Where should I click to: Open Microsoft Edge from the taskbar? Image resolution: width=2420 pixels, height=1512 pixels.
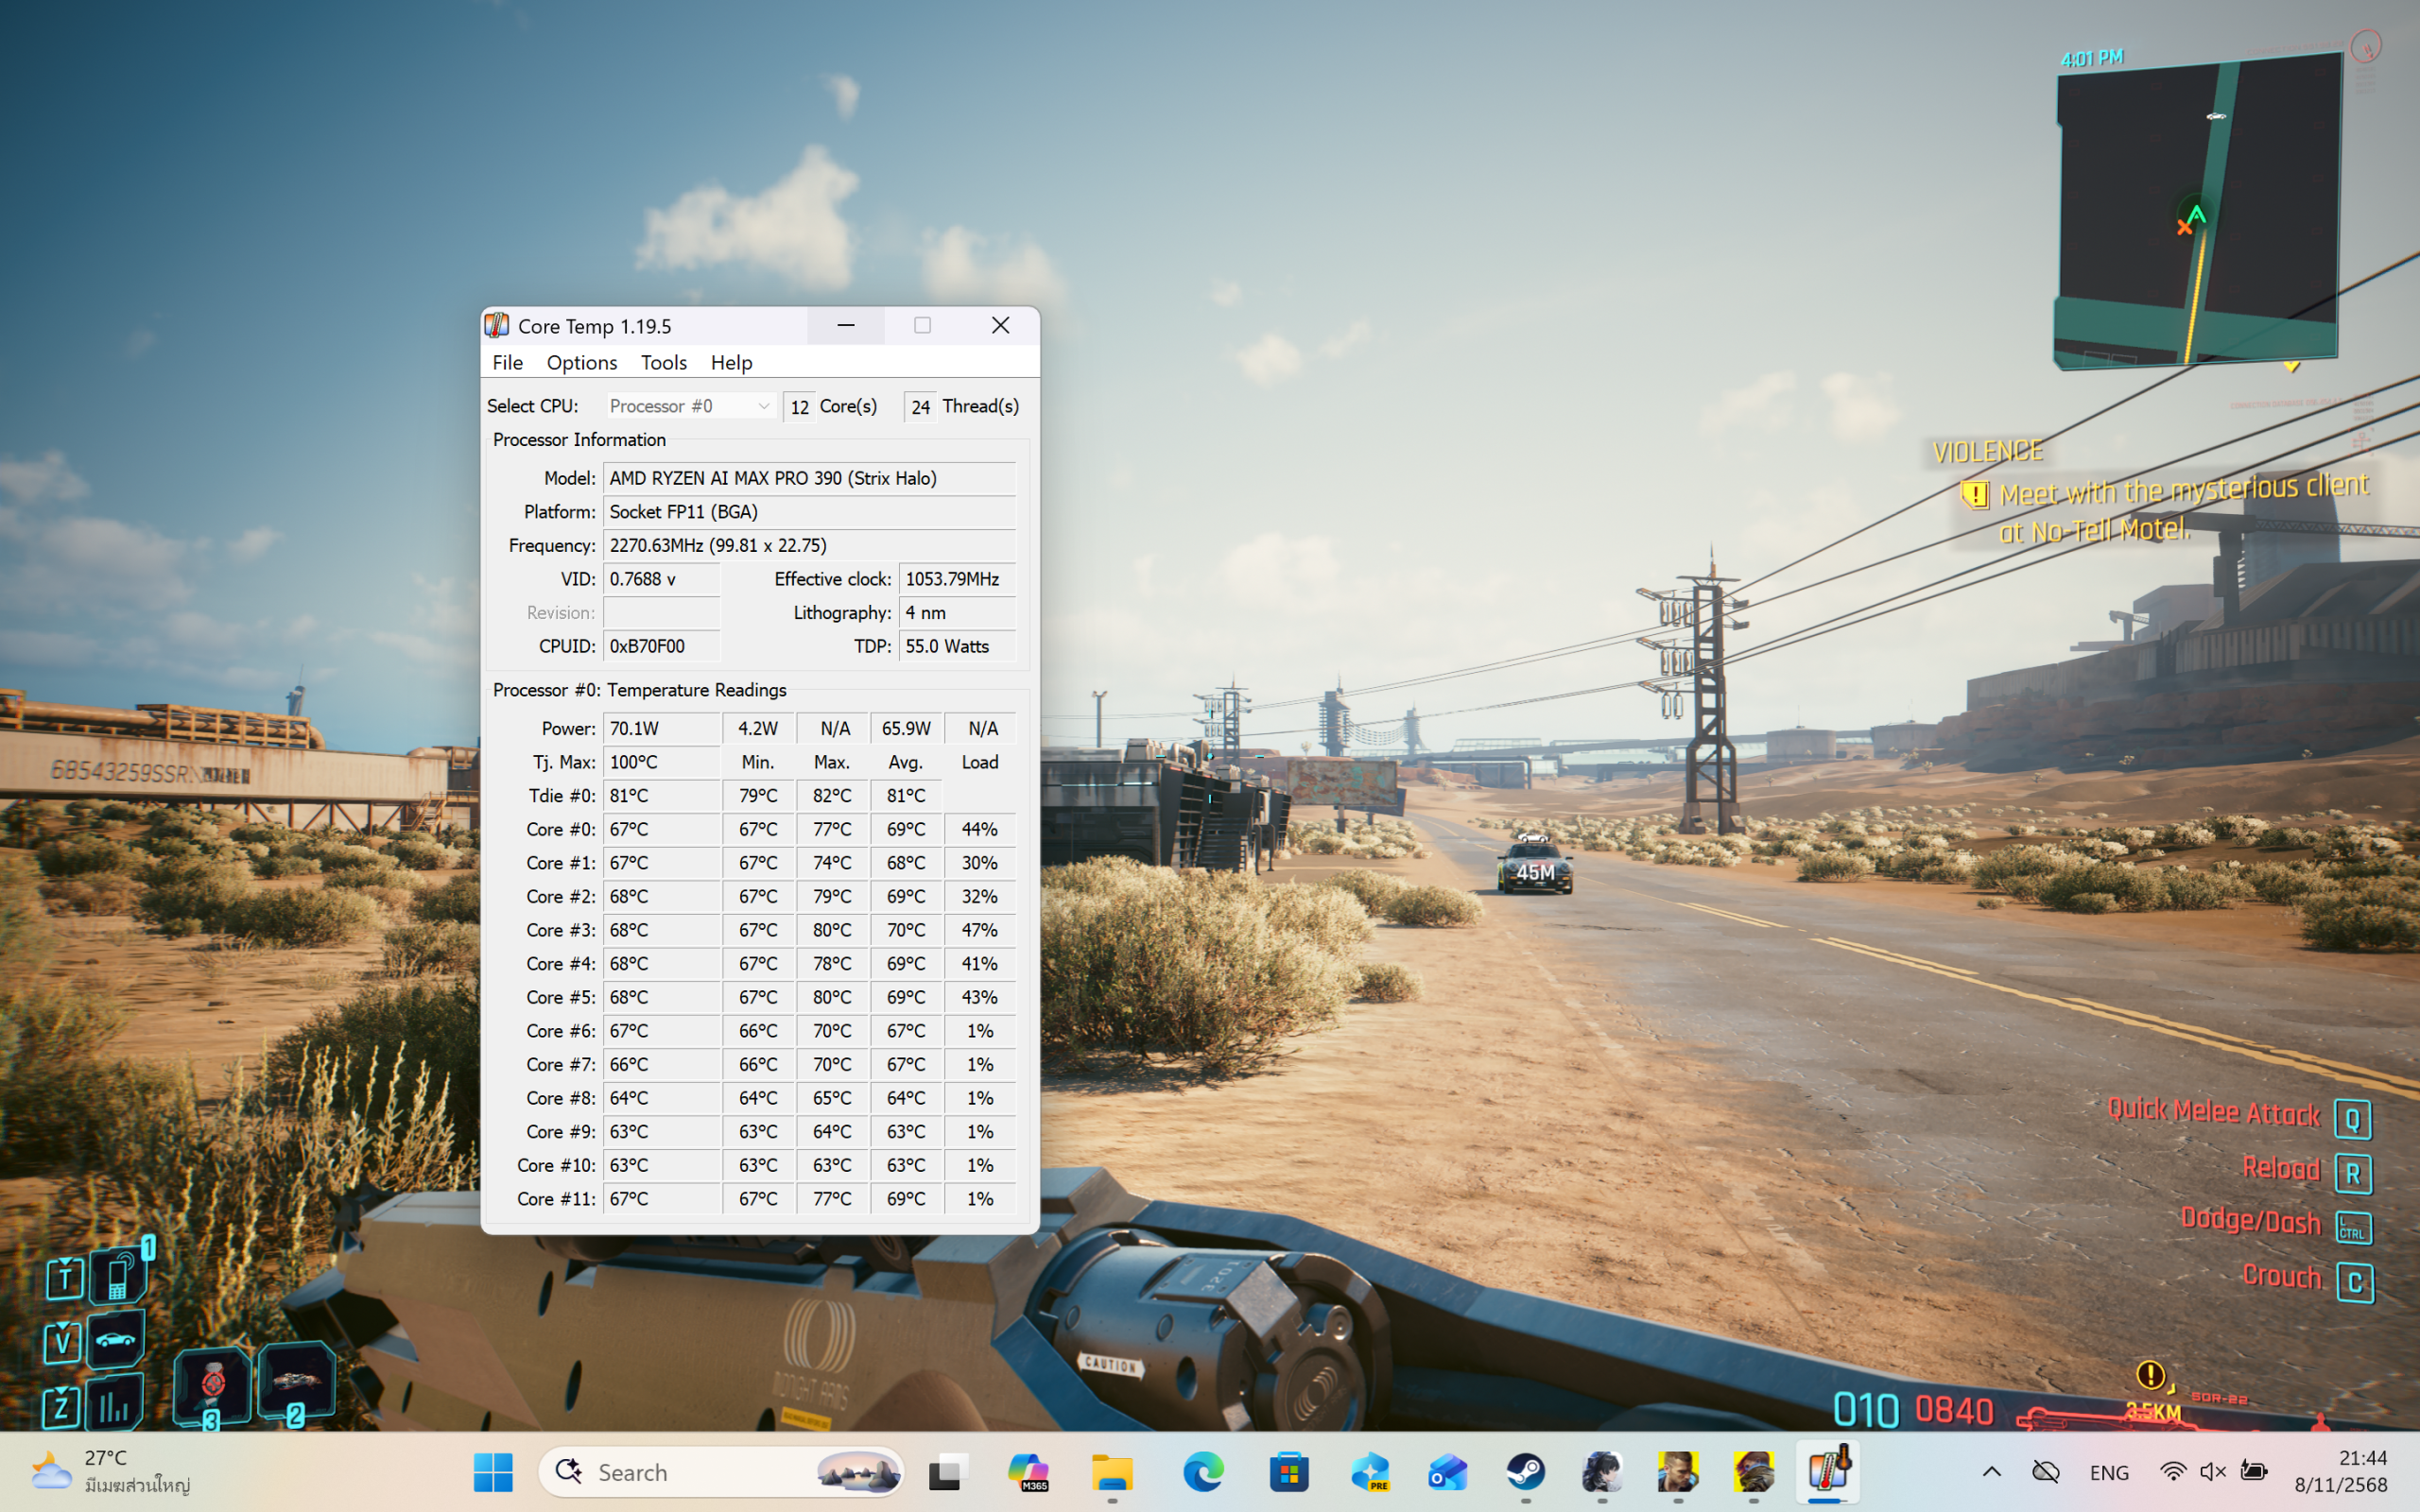1202,1471
